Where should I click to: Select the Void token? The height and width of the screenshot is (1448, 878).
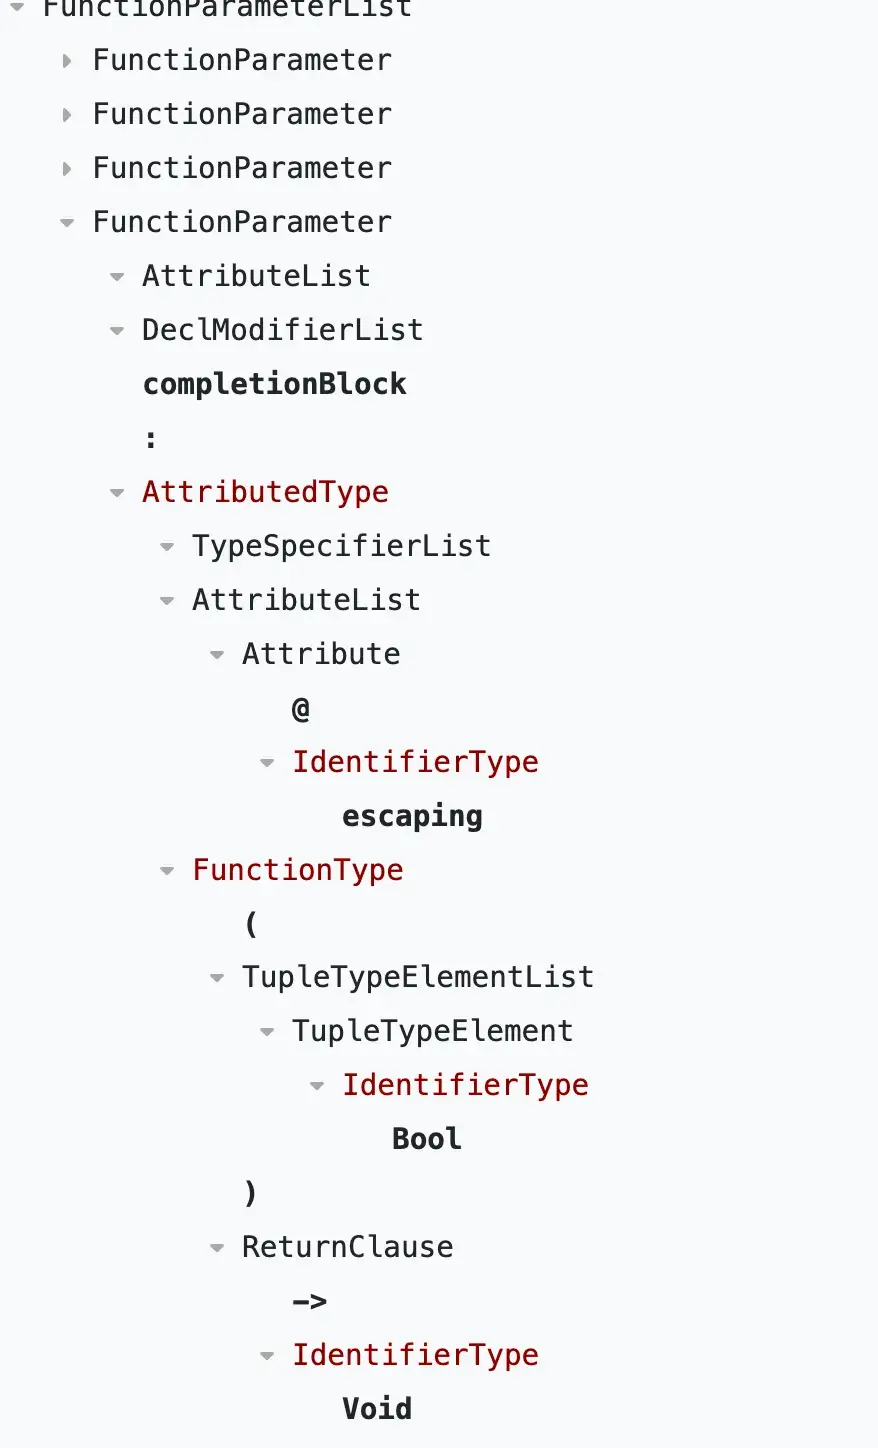click(377, 1409)
